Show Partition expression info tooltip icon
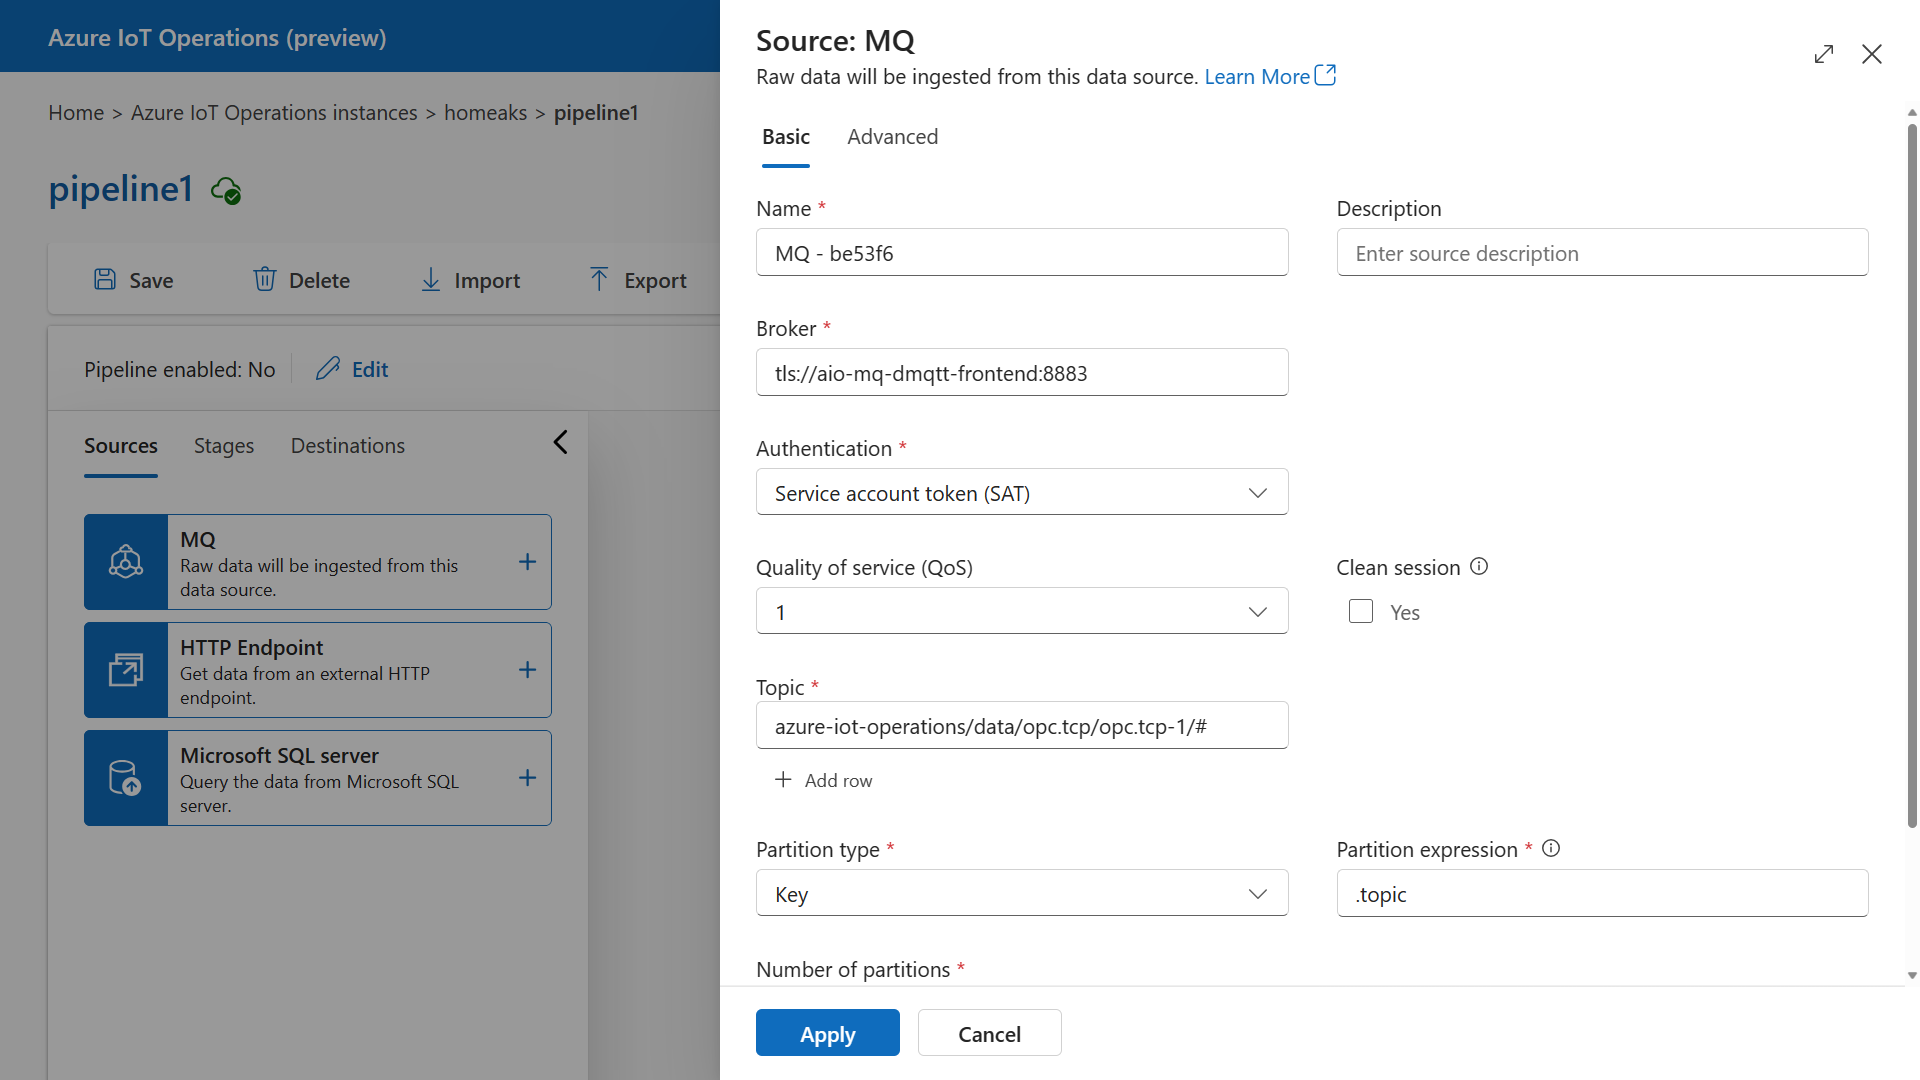The height and width of the screenshot is (1080, 1920). tap(1551, 849)
